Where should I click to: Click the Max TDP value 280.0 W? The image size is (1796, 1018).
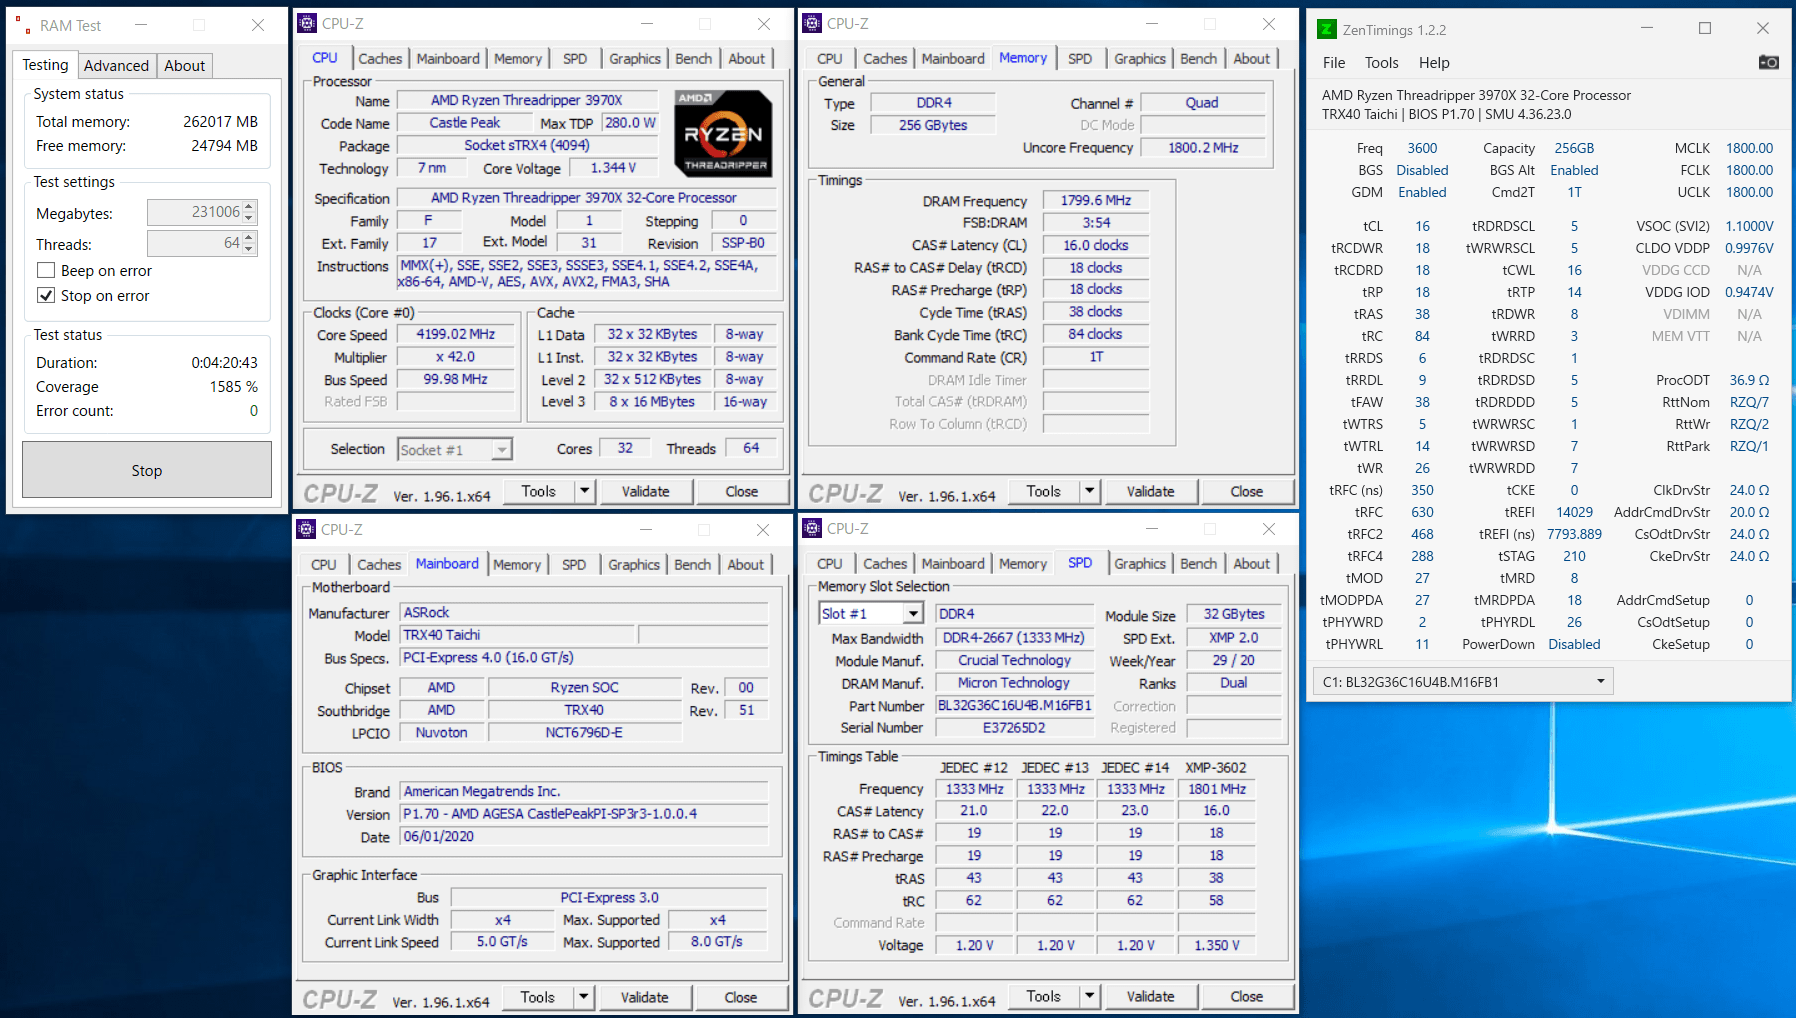tap(630, 123)
